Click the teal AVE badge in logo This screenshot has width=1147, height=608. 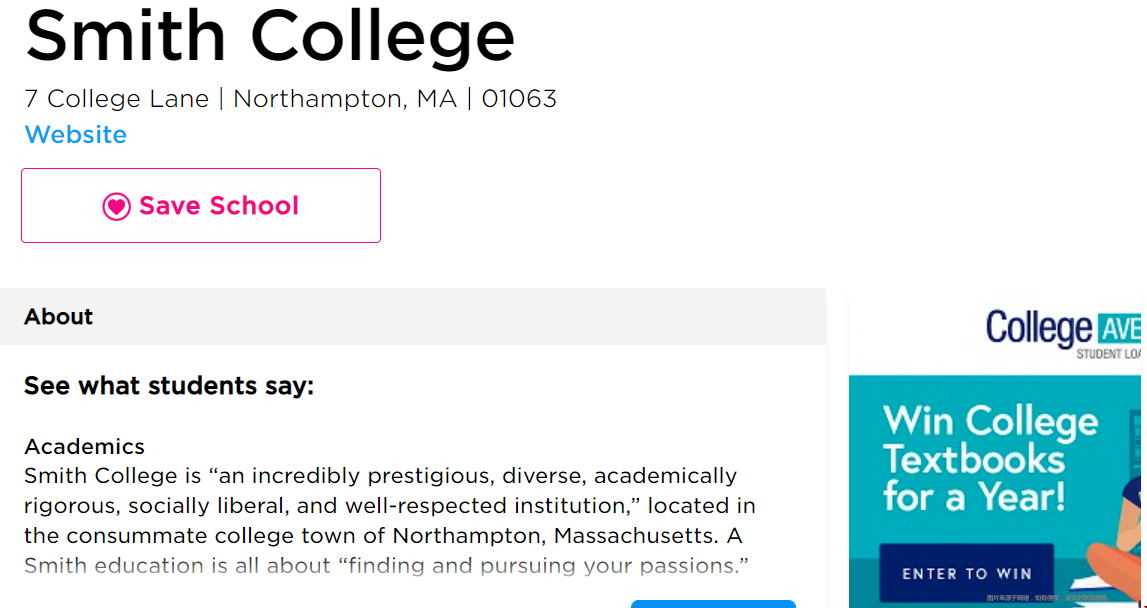1118,328
